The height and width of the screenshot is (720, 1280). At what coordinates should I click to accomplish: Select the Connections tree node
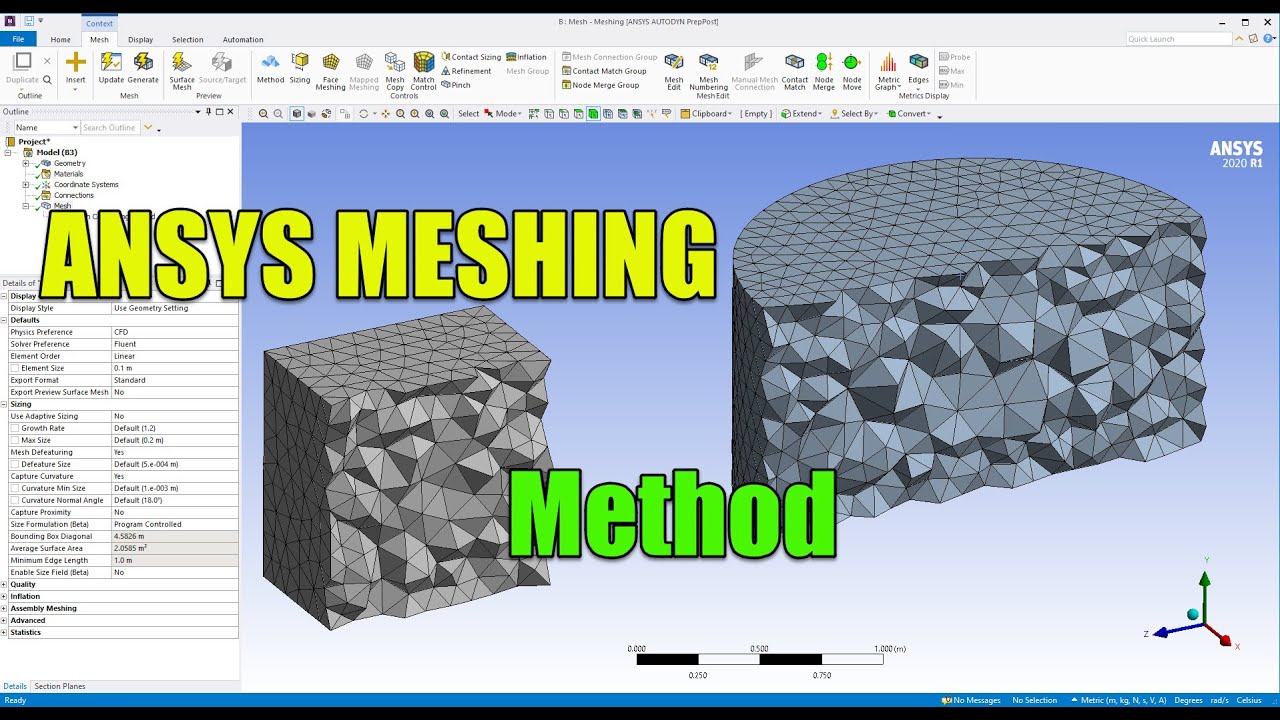pyautogui.click(x=73, y=195)
